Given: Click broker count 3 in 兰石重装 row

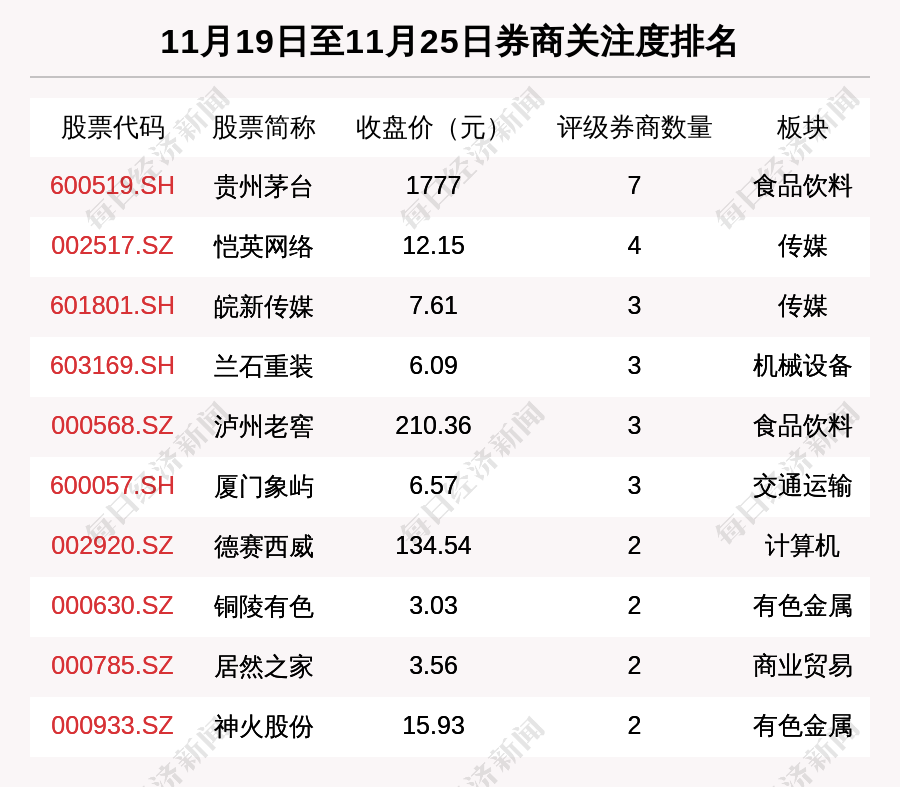Looking at the screenshot, I should coord(634,366).
